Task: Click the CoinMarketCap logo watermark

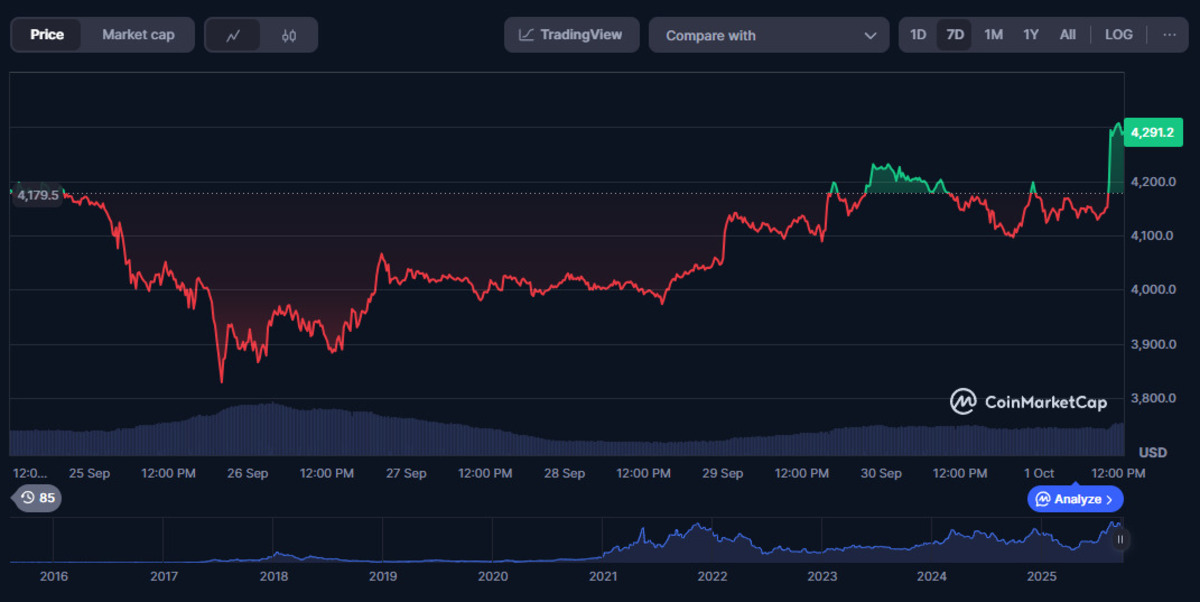Action: coord(1029,402)
